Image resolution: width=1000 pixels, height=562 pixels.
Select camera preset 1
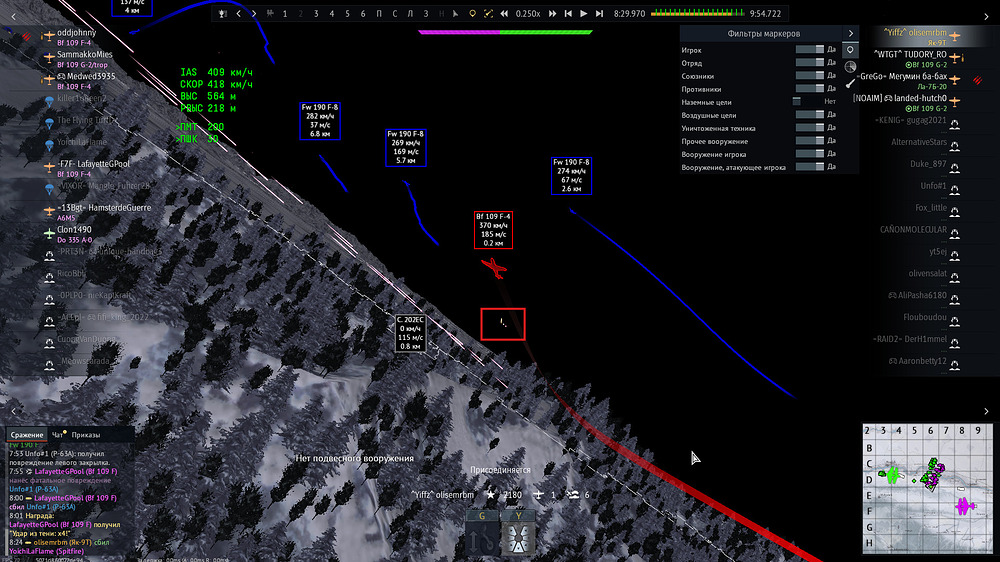285,13
